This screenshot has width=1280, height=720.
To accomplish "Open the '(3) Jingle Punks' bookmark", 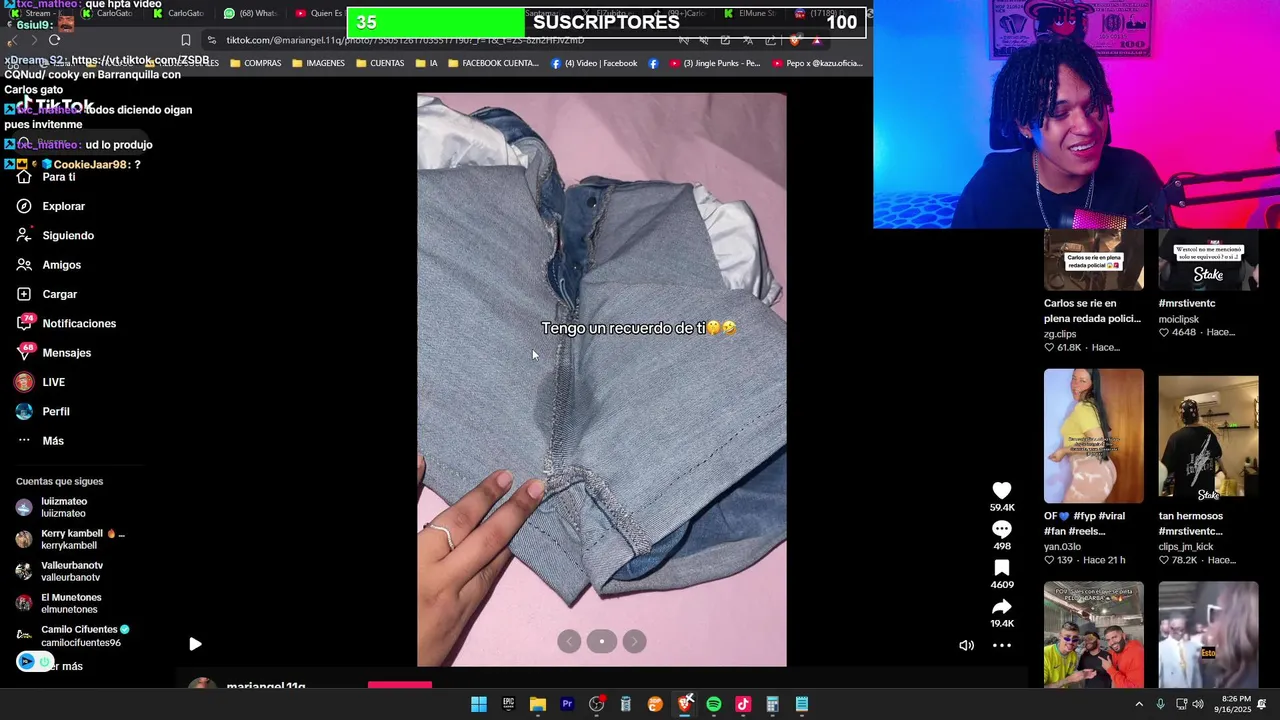I will (715, 63).
